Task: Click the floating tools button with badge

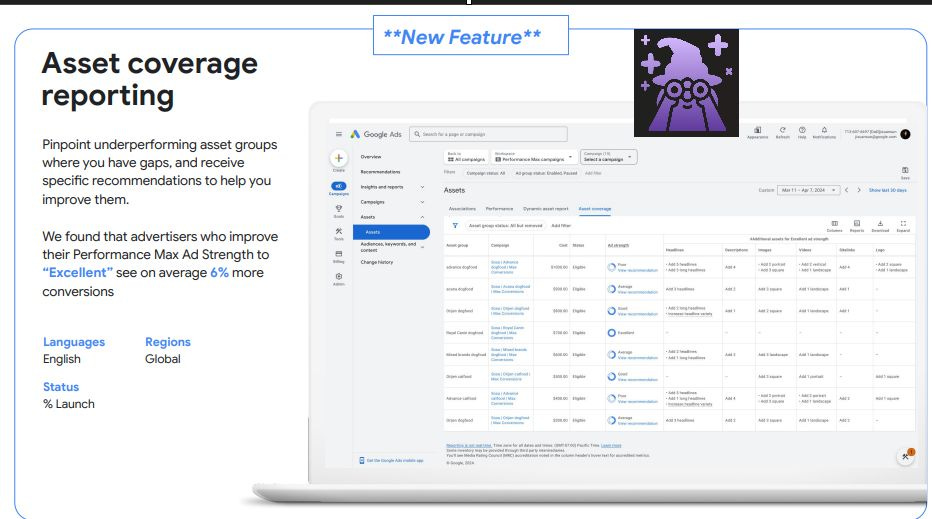Action: click(905, 457)
